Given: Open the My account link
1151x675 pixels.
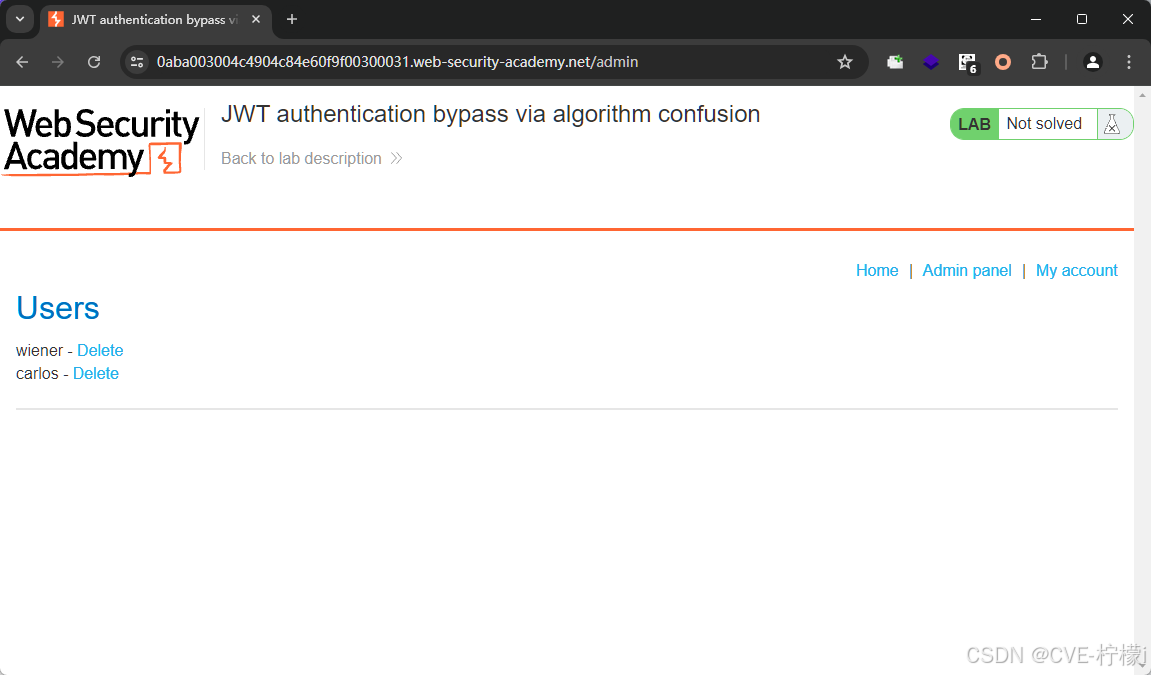Looking at the screenshot, I should [x=1077, y=271].
